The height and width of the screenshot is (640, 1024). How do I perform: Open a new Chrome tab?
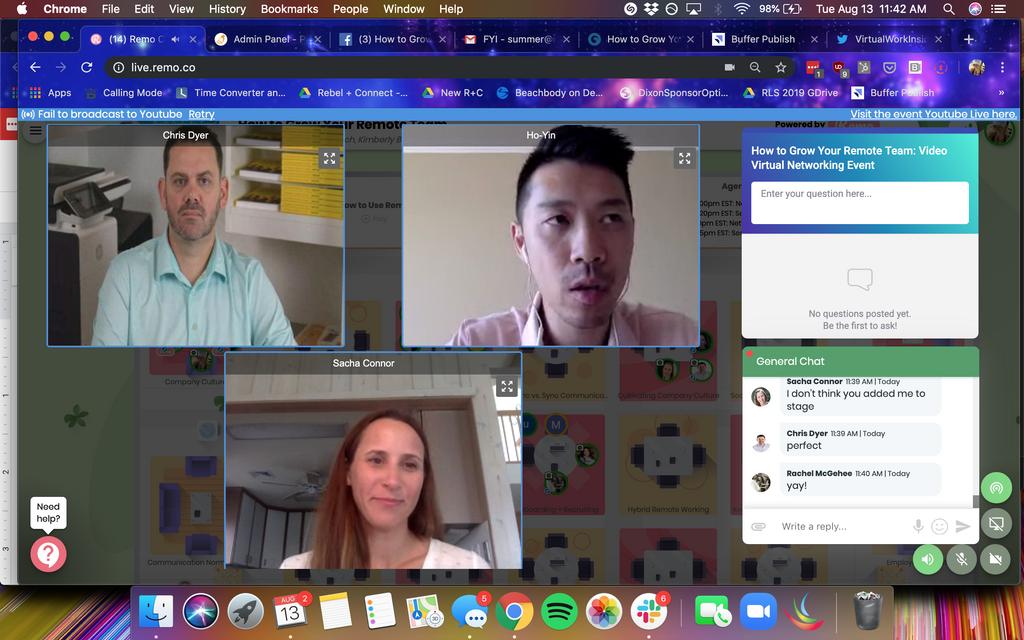(969, 39)
